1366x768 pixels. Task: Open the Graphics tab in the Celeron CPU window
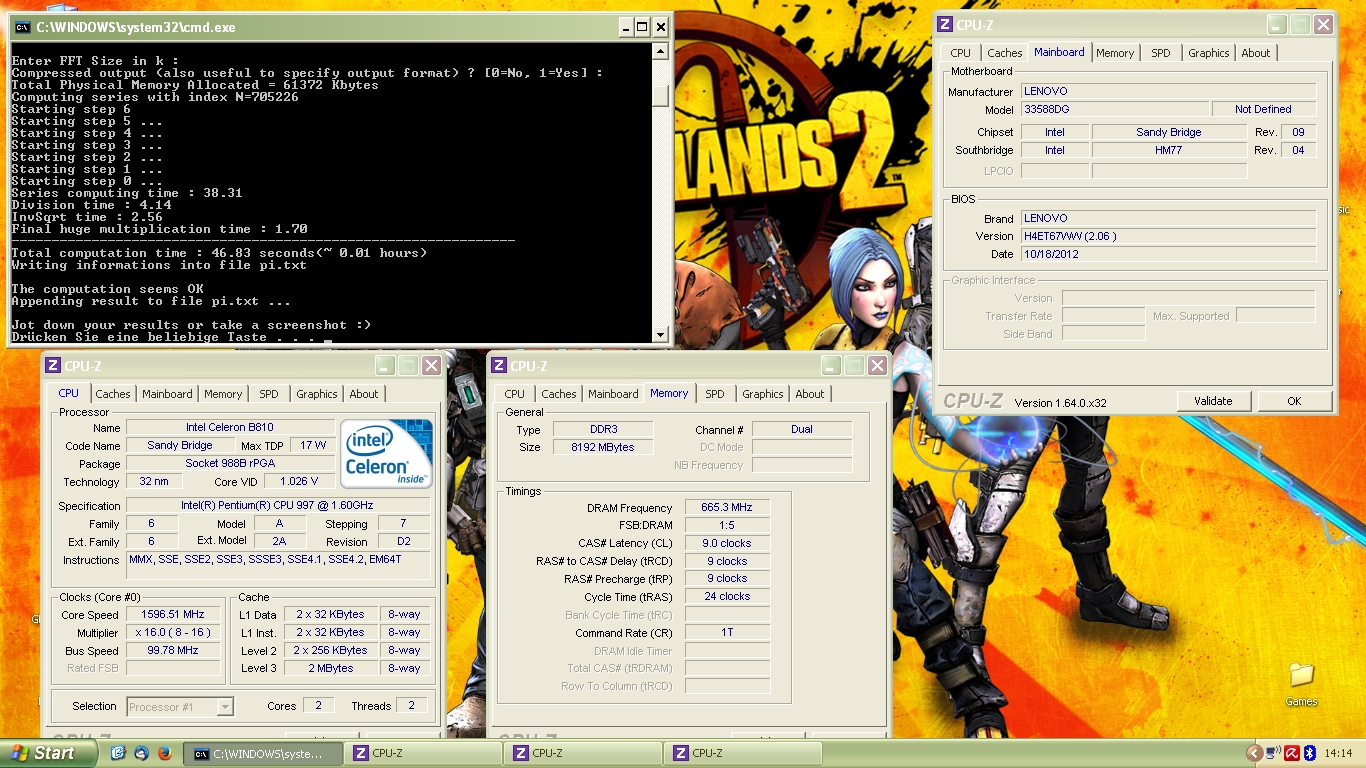(317, 394)
